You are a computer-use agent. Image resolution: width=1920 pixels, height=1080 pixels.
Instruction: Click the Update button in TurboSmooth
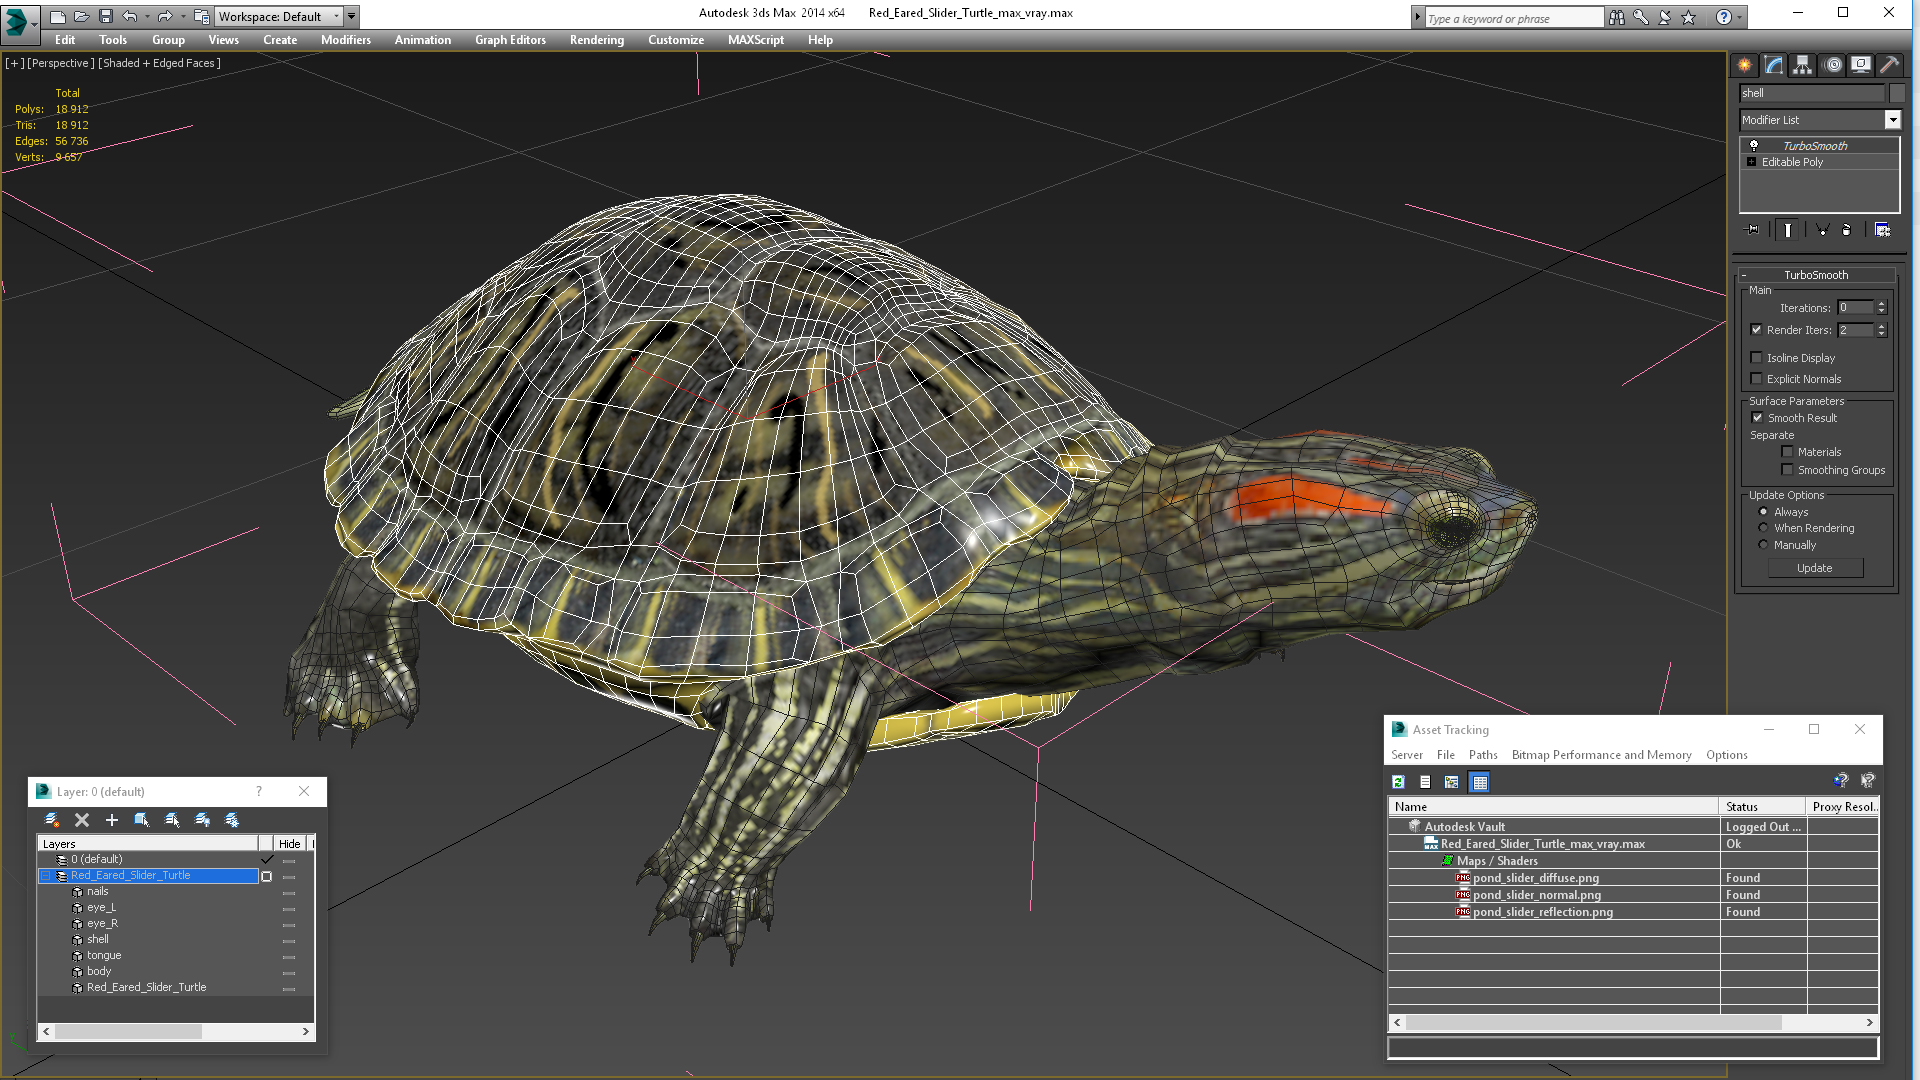pyautogui.click(x=1817, y=567)
